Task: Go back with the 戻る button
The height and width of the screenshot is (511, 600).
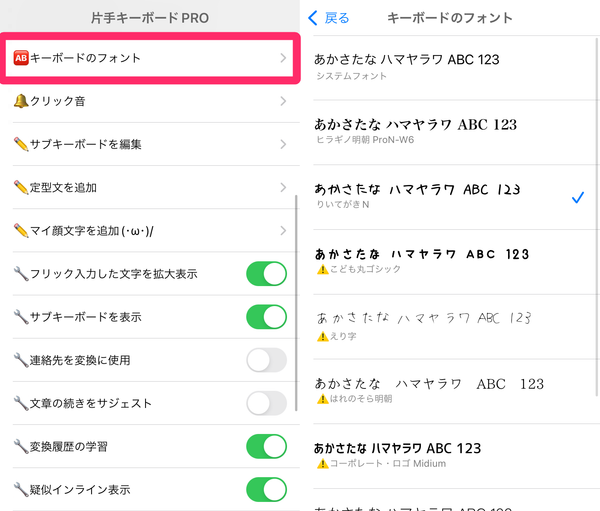Action: 329,18
